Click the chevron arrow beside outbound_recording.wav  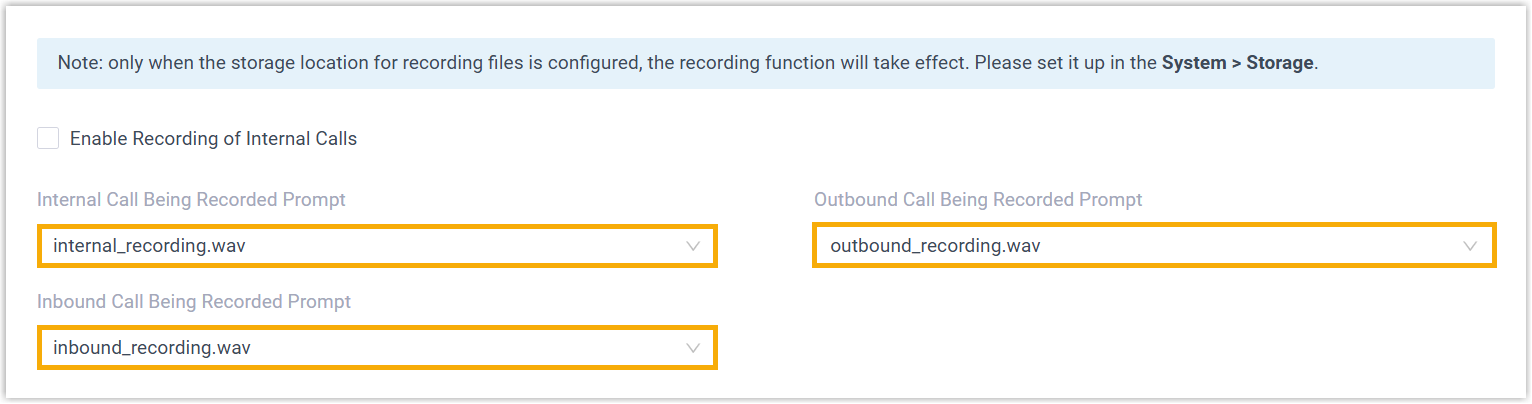click(1470, 246)
